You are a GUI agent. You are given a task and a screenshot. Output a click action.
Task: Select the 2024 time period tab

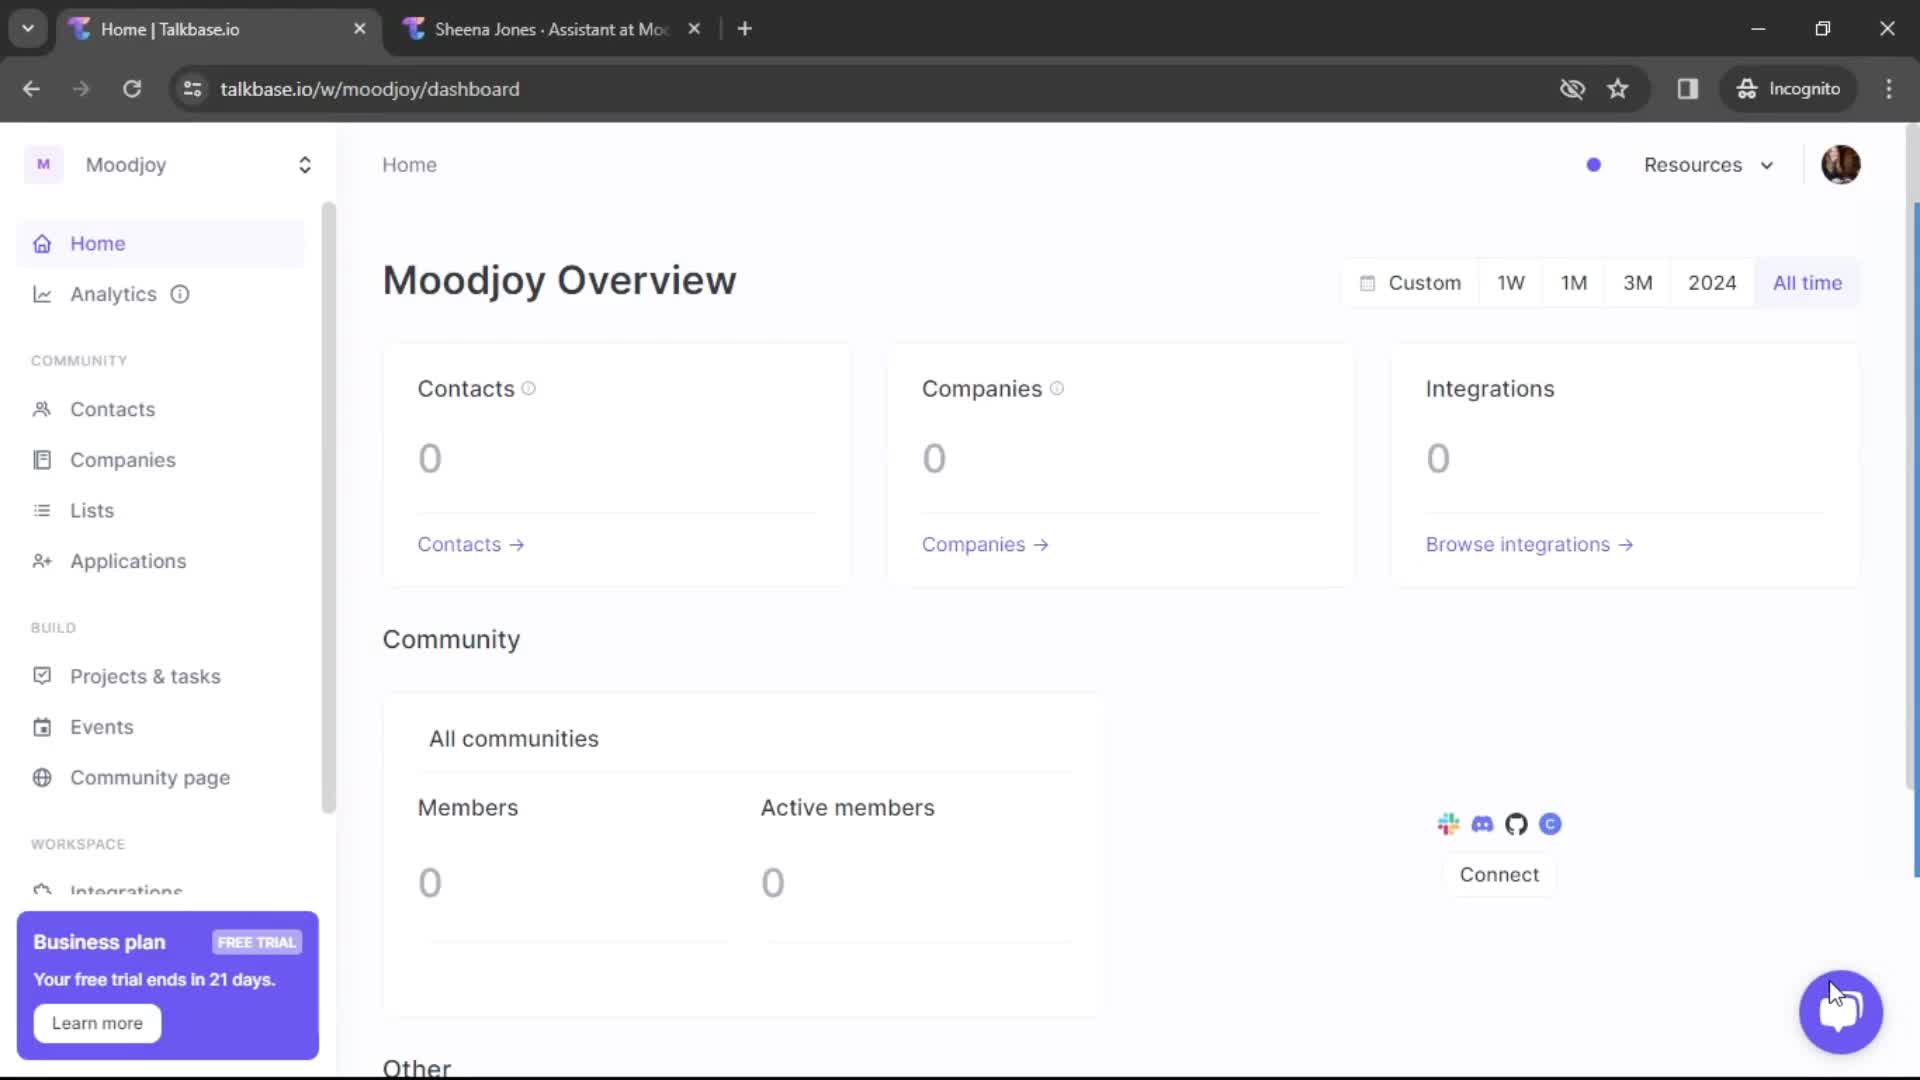point(1712,282)
